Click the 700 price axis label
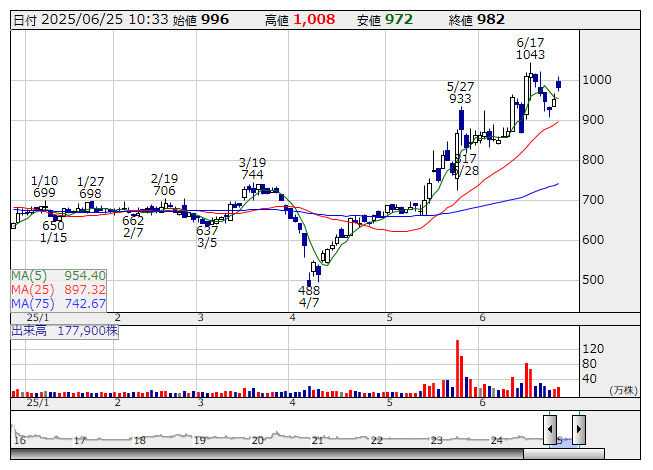This screenshot has width=653, height=470. (x=593, y=200)
